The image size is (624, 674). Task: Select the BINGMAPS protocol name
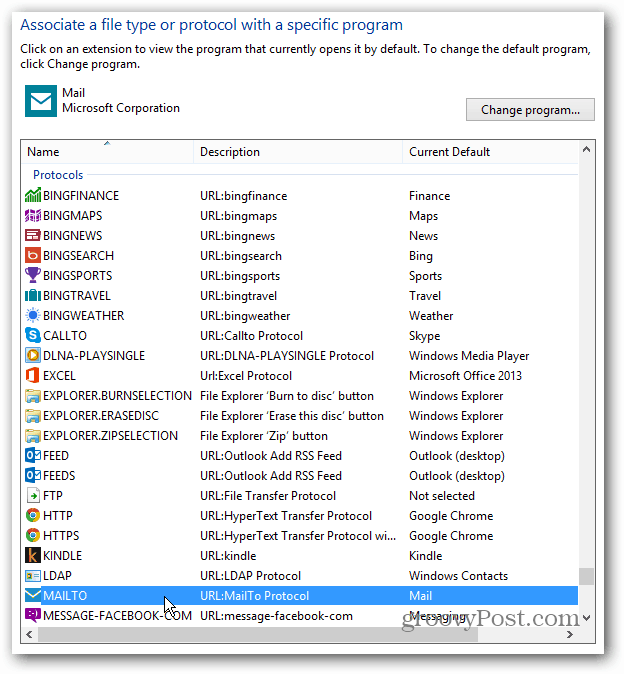tap(73, 215)
